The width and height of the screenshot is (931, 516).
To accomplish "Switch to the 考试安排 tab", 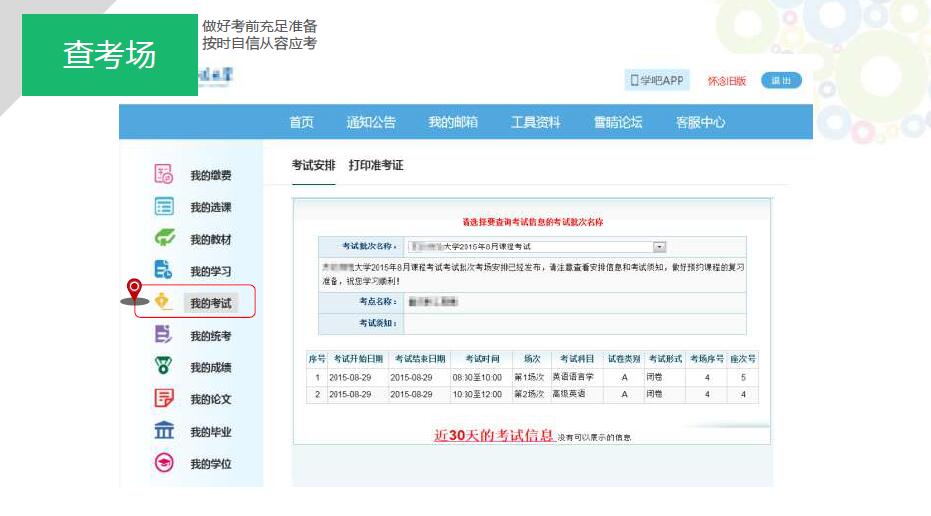I will pos(314,166).
